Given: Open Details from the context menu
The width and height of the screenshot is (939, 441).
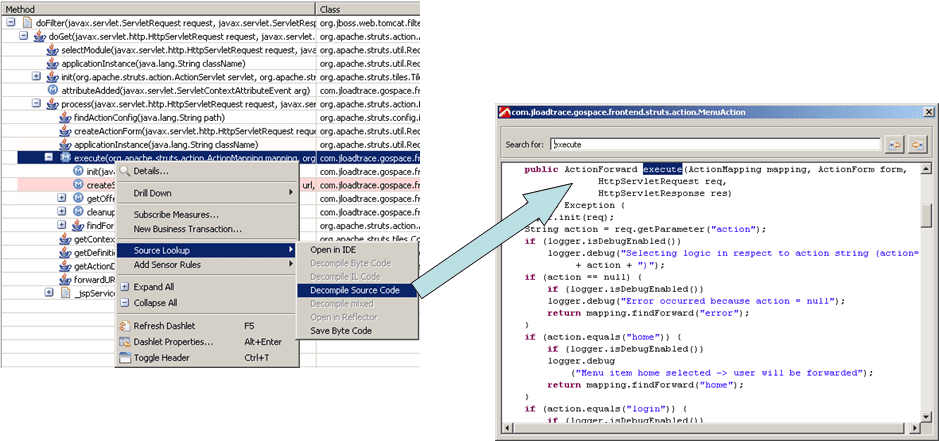Looking at the screenshot, I should [207, 171].
